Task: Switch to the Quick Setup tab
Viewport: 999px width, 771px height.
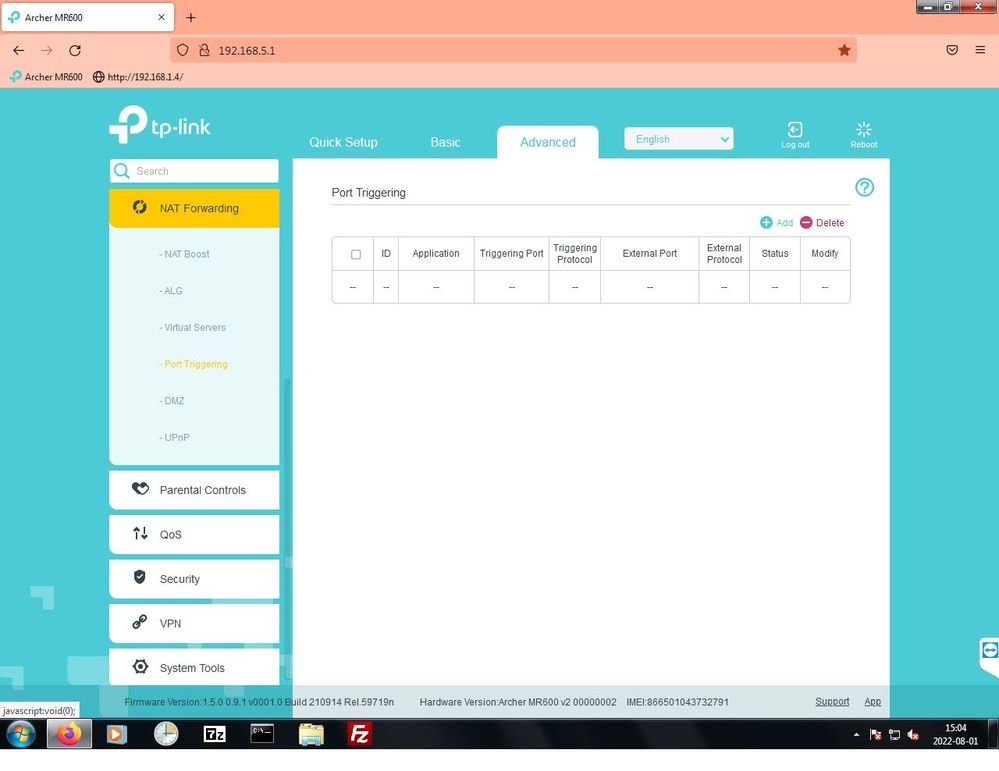Action: 343,142
